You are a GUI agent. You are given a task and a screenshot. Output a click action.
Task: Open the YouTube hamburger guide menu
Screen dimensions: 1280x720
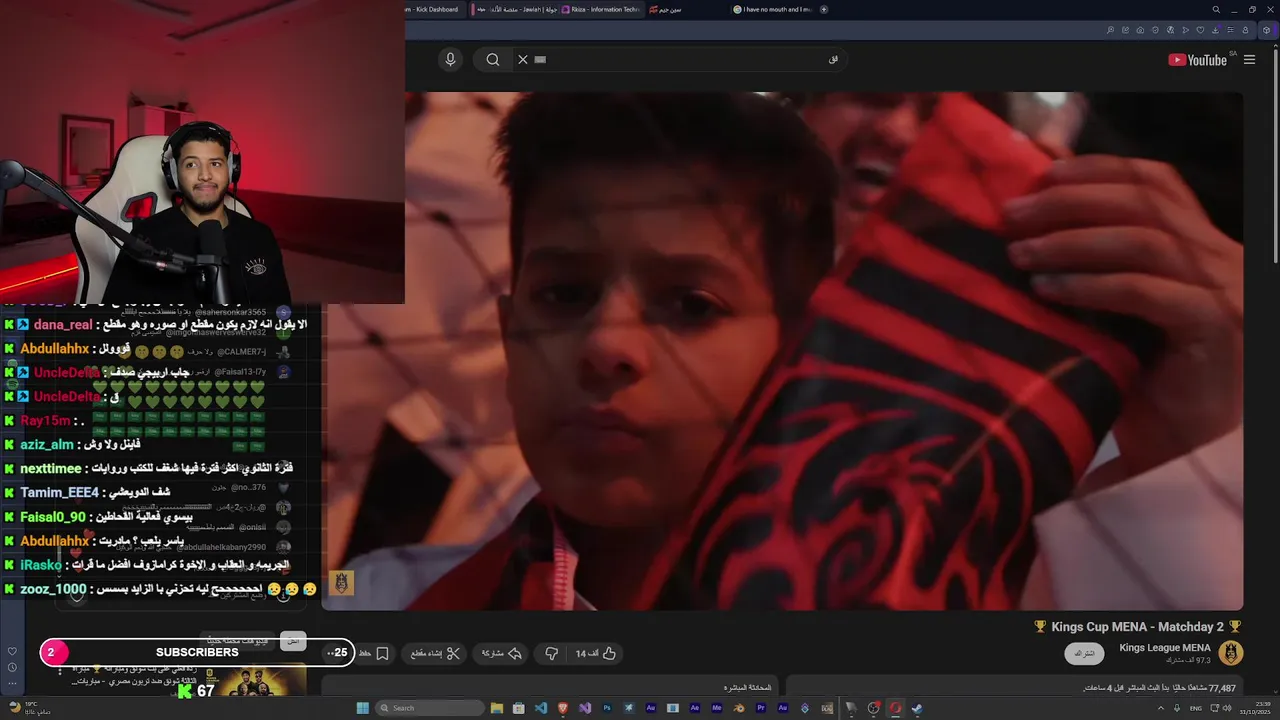pyautogui.click(x=1249, y=60)
